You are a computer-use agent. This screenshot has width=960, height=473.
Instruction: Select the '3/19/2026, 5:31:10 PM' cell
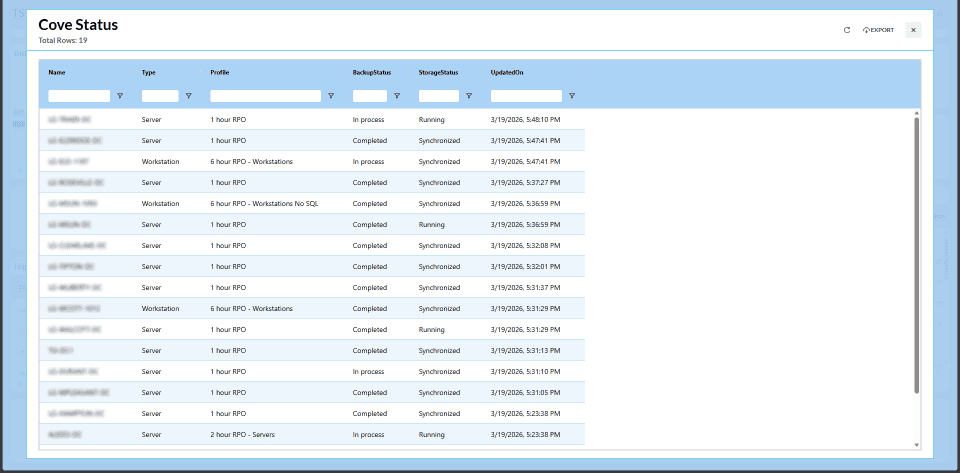point(525,371)
